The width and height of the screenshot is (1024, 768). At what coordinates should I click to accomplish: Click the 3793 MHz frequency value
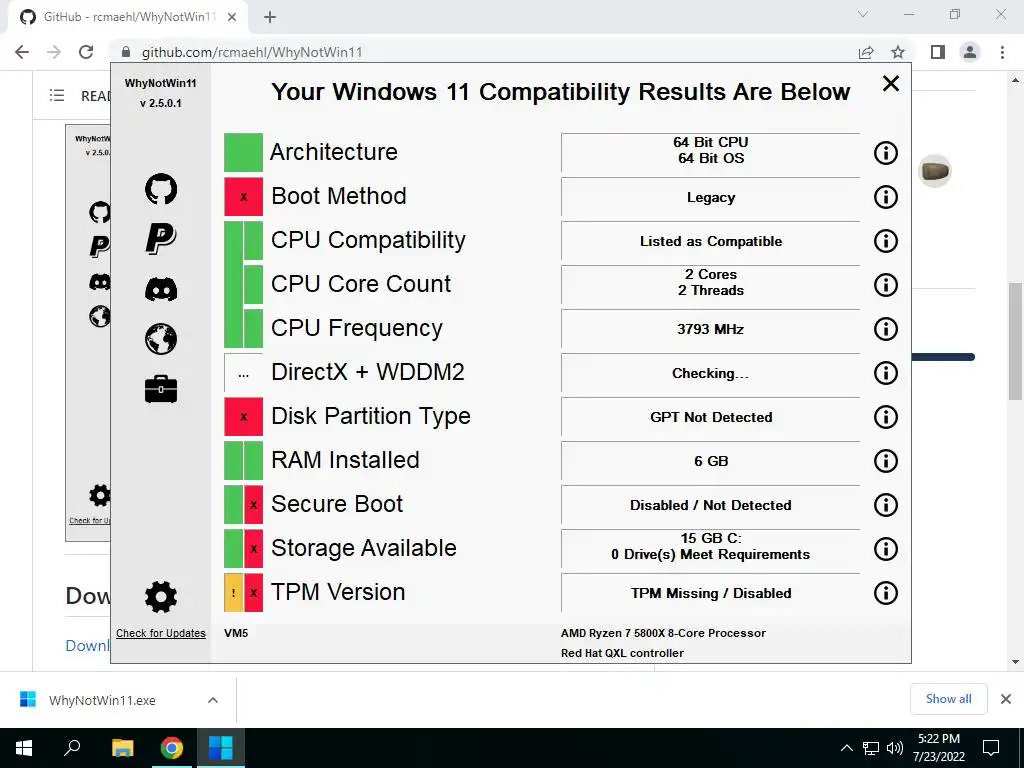(x=711, y=329)
